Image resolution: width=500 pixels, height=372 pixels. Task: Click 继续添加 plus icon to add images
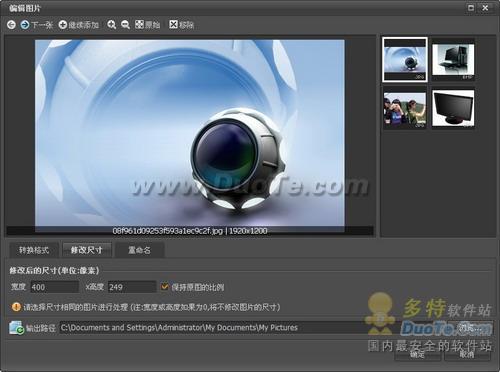pyautogui.click(x=63, y=25)
